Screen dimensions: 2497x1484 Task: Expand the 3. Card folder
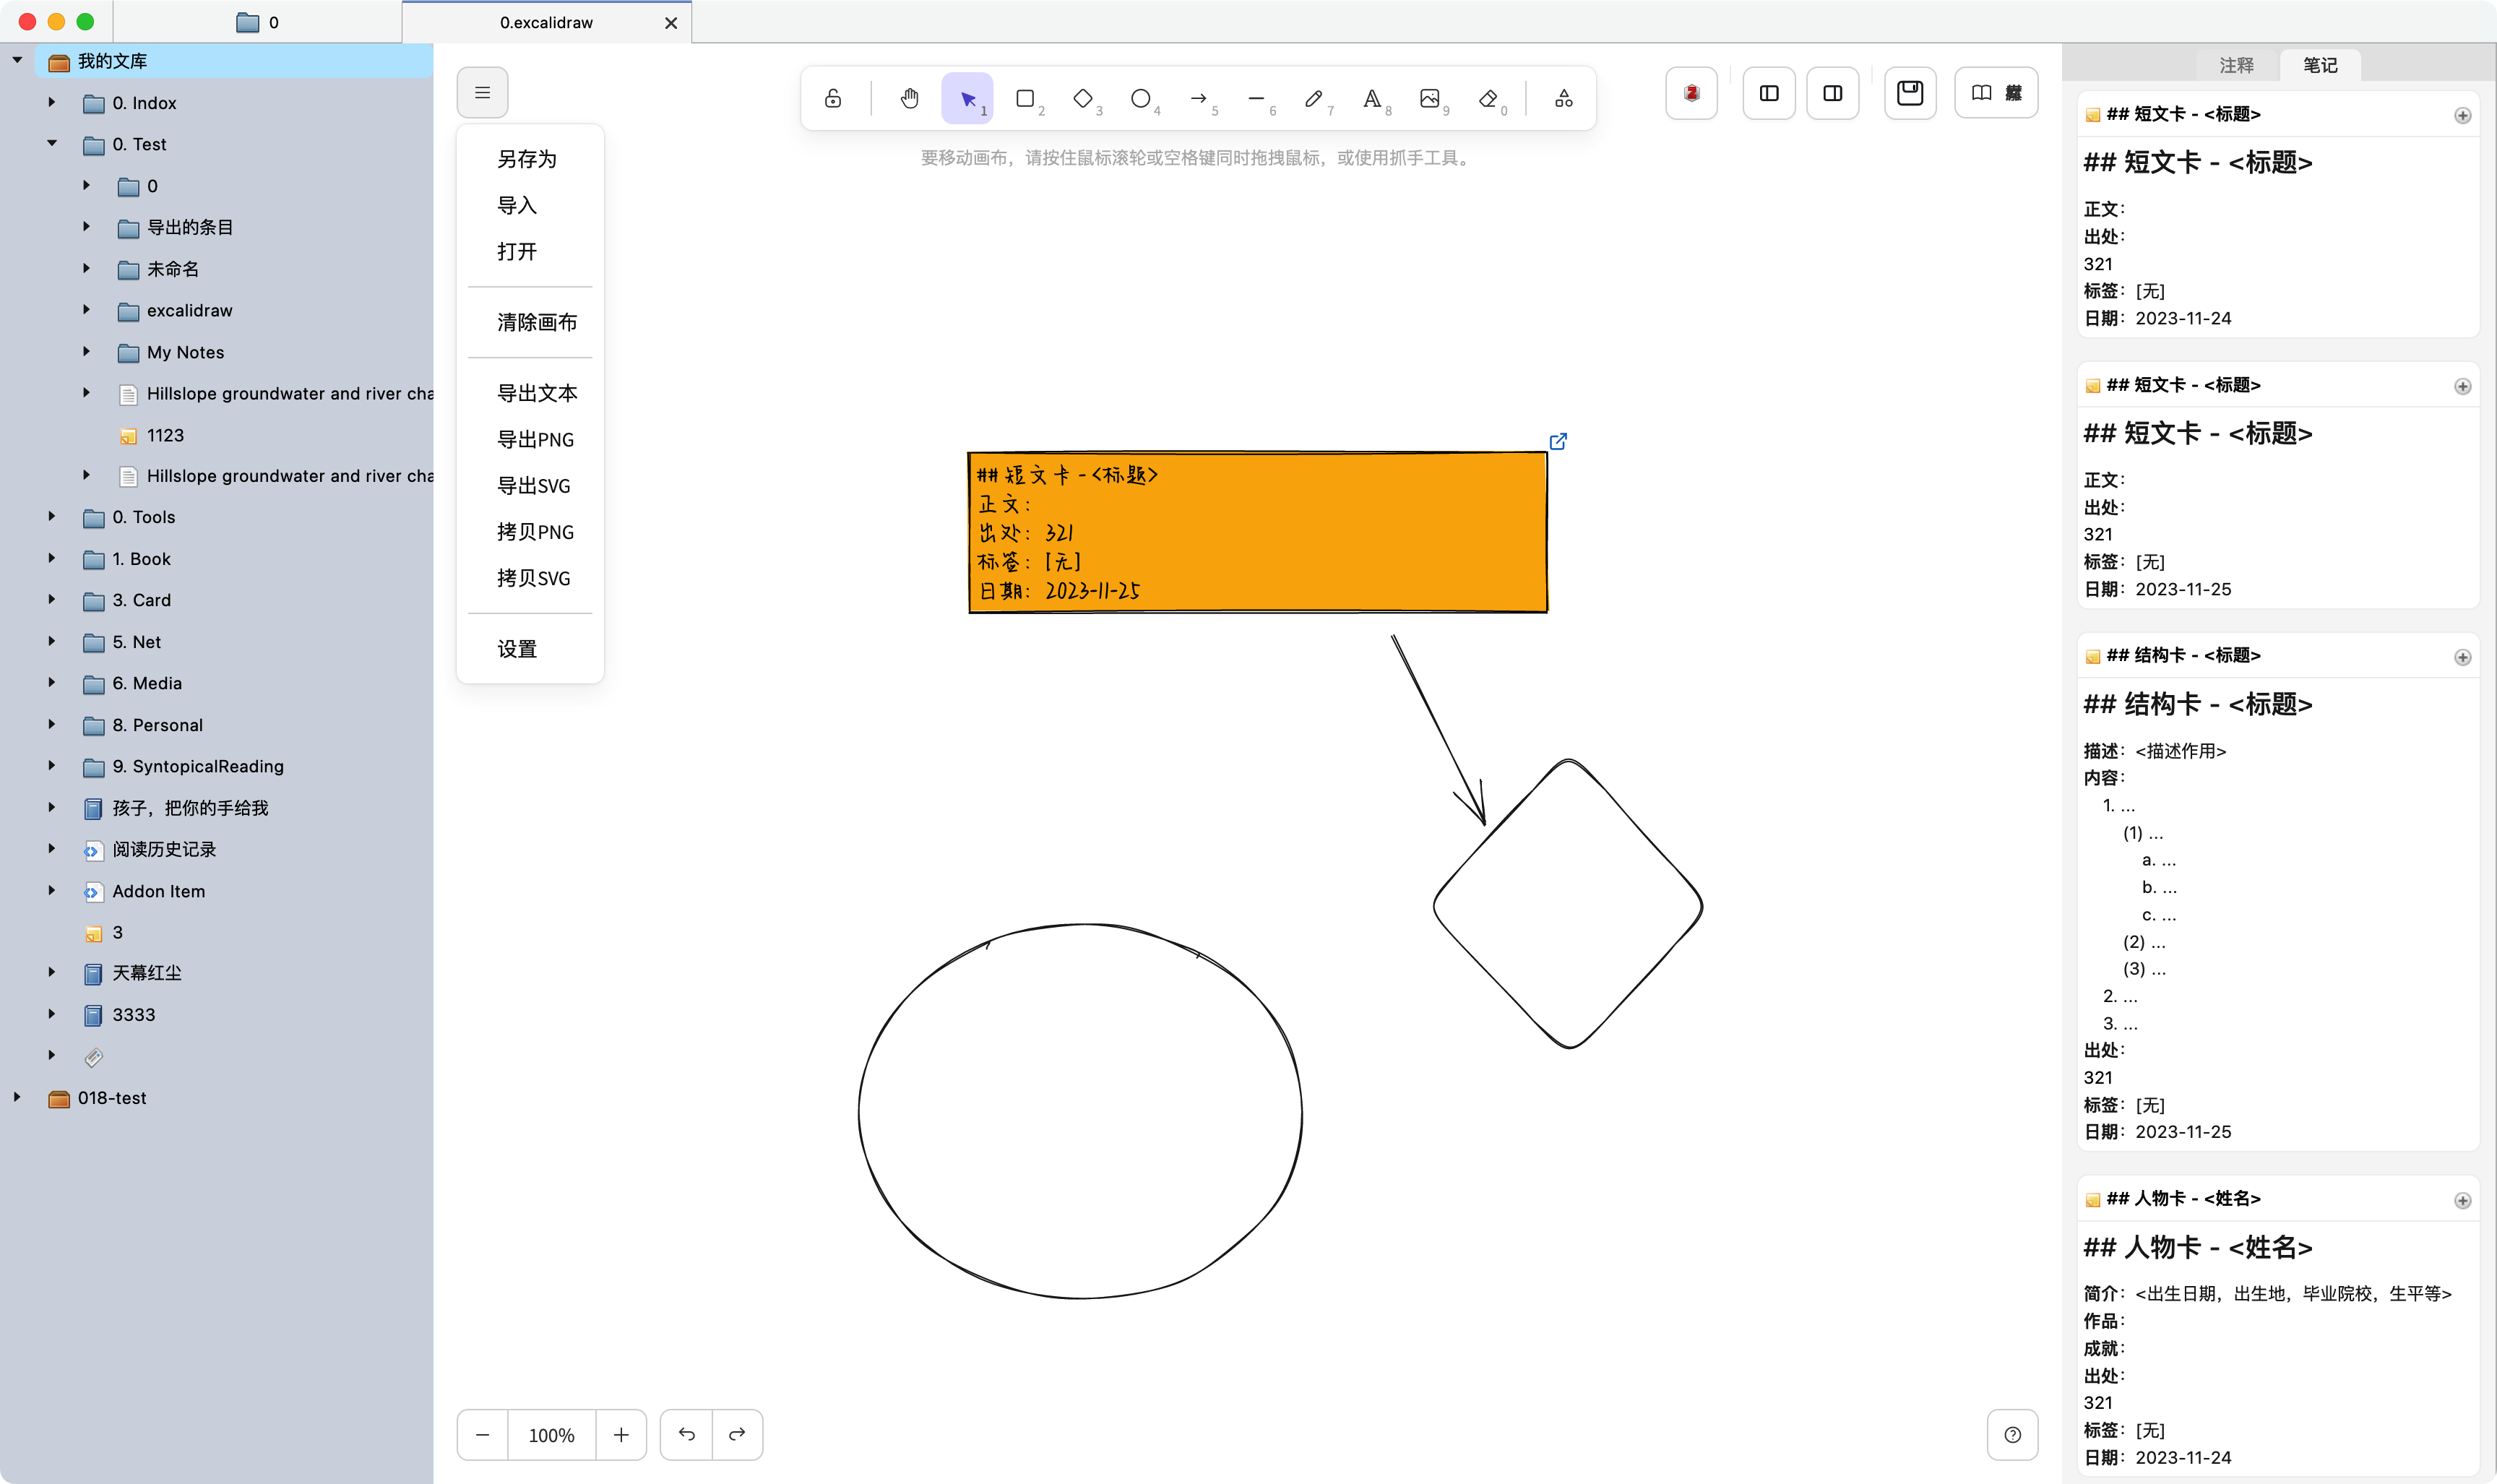click(52, 600)
